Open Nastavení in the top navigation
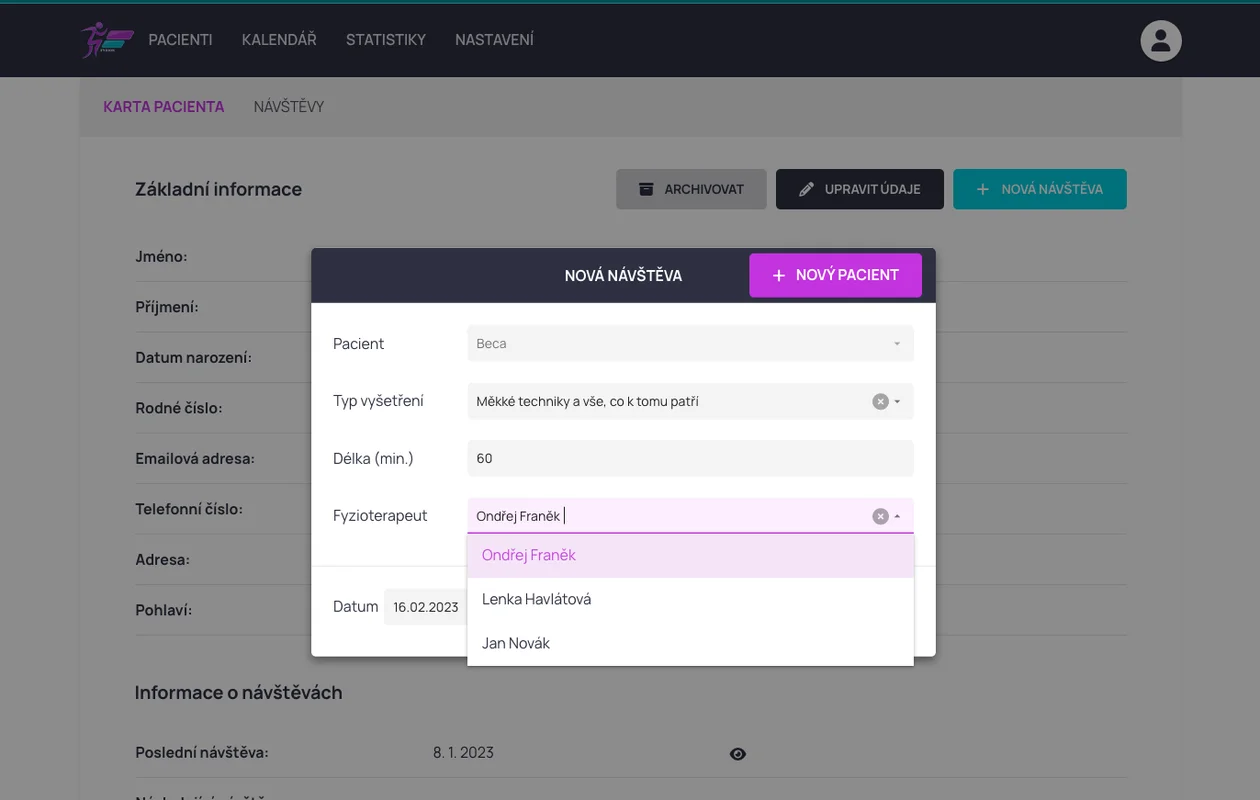The width and height of the screenshot is (1260, 800). click(x=494, y=40)
